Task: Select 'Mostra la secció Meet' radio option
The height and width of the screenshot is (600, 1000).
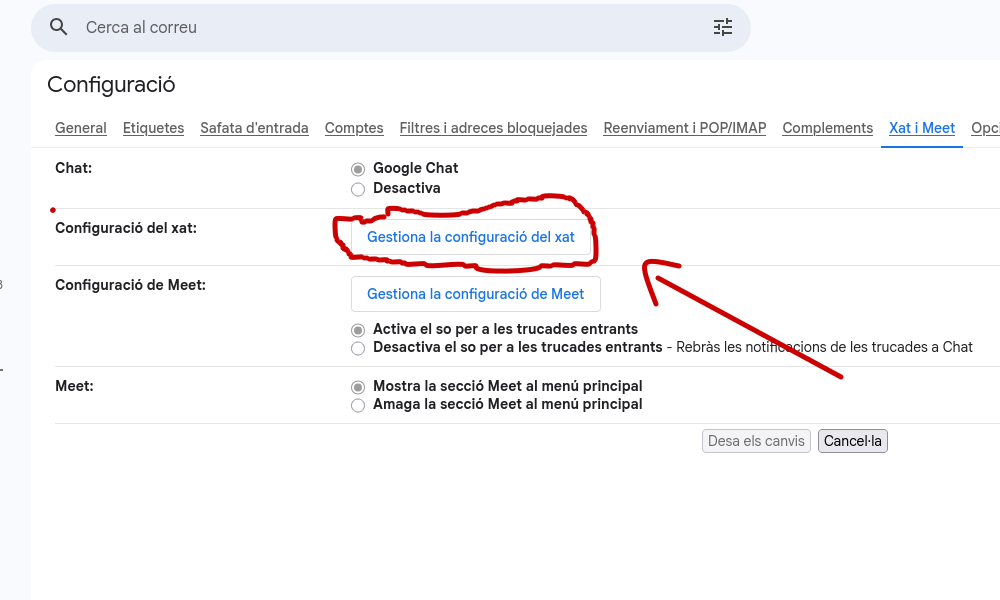Action: pyautogui.click(x=358, y=387)
